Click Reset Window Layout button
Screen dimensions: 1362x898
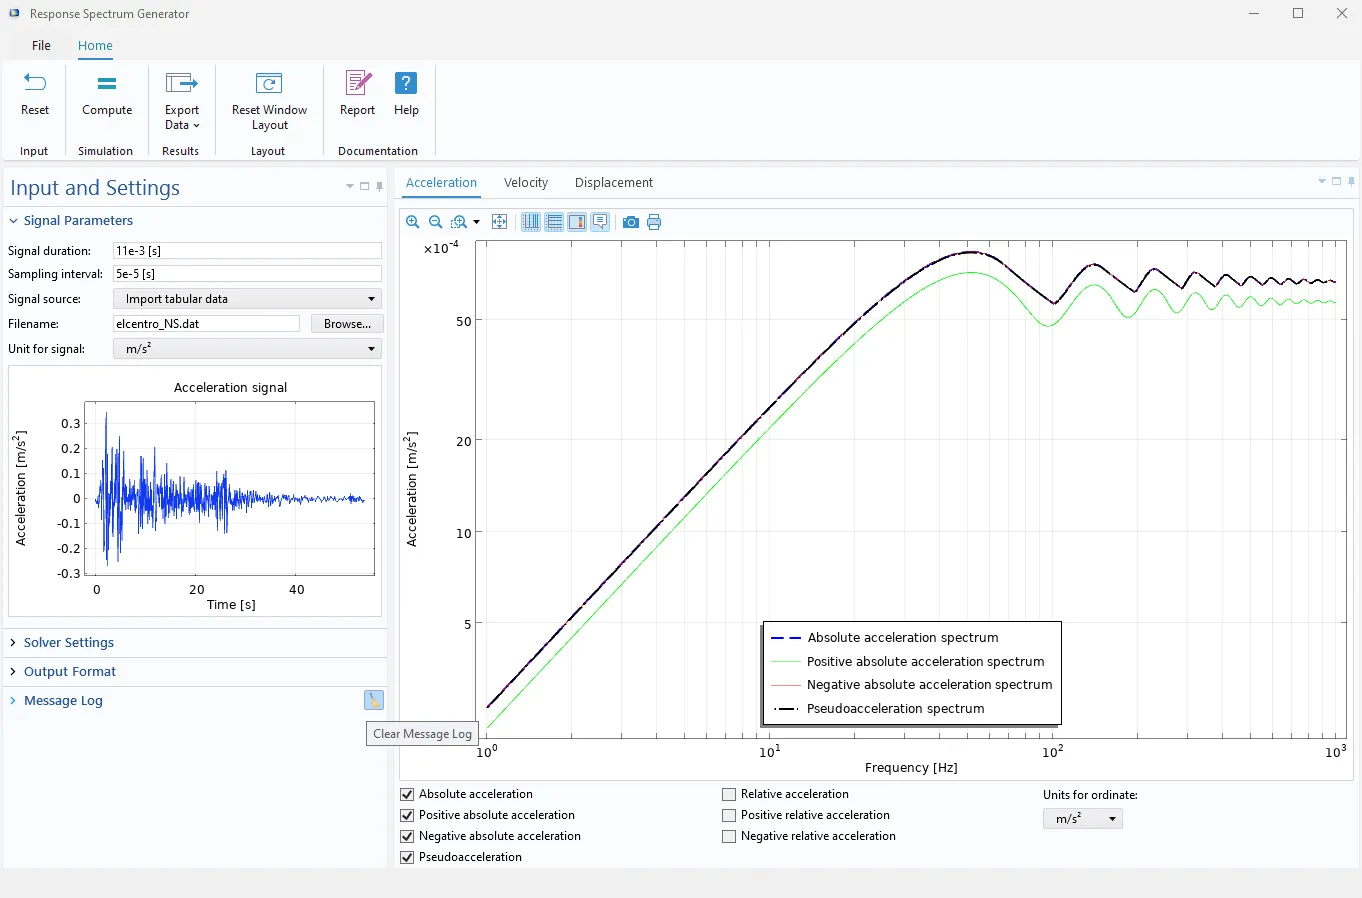click(x=269, y=101)
